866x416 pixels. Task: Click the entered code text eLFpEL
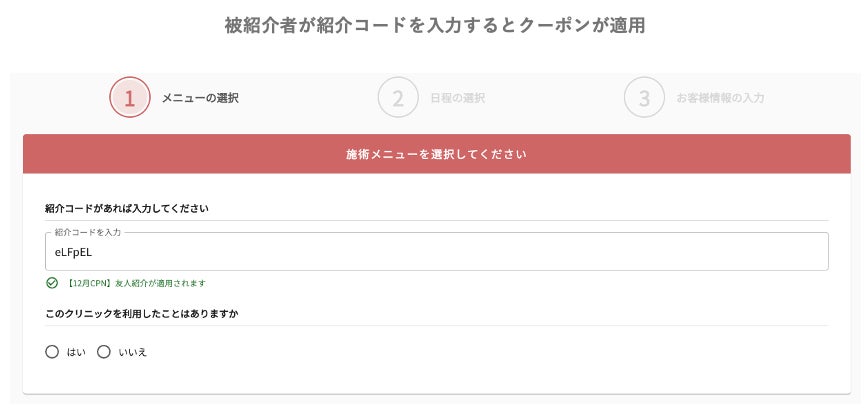(x=74, y=252)
